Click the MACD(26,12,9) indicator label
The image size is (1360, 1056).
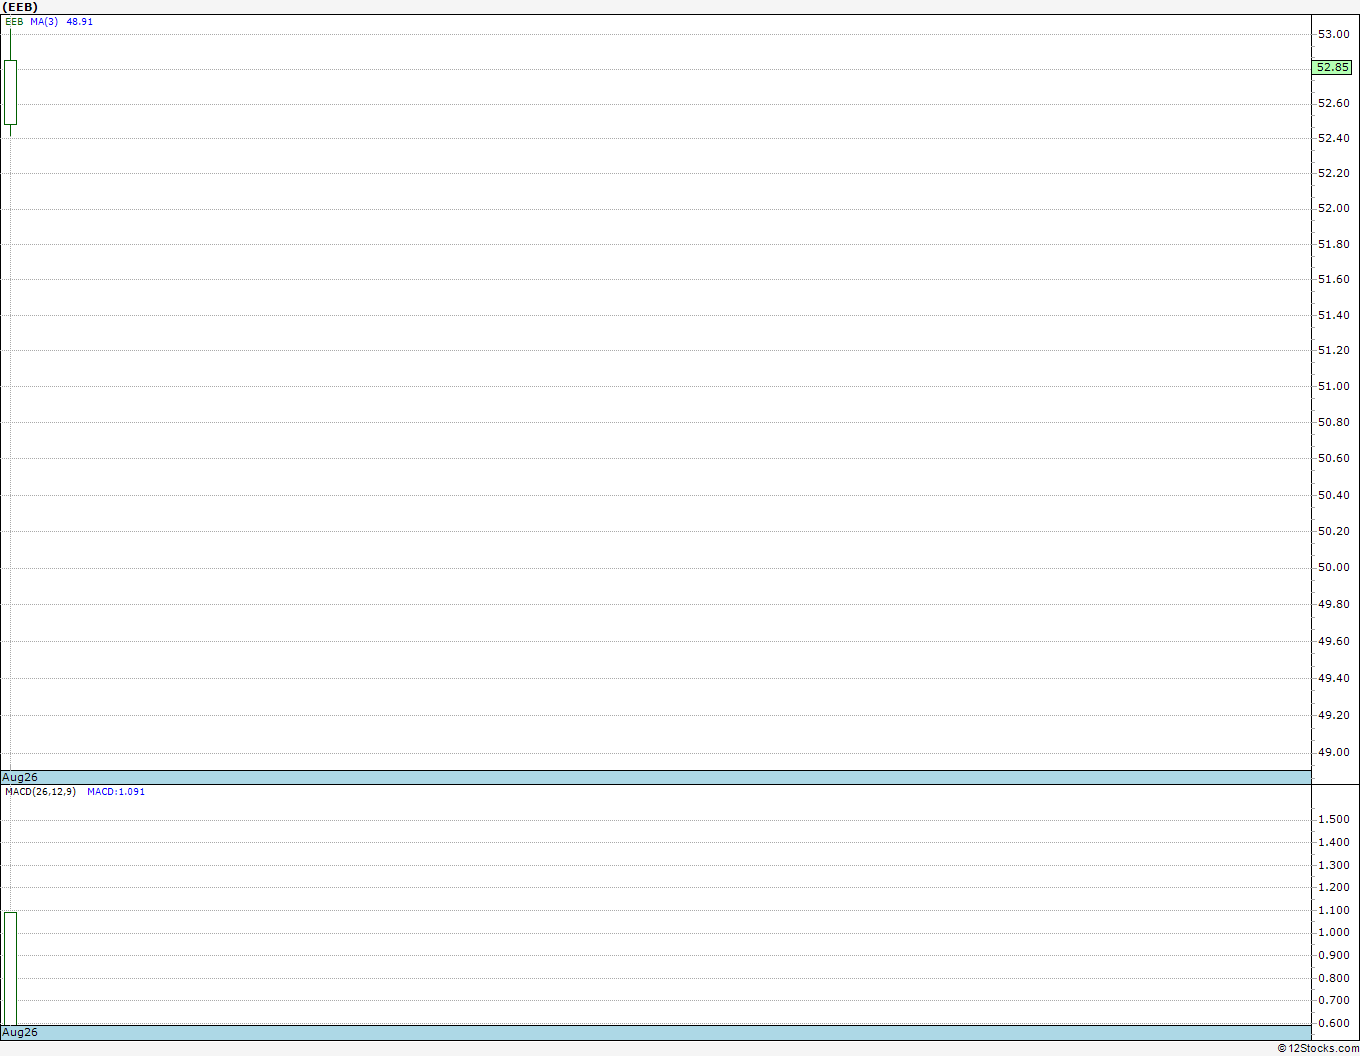(40, 792)
